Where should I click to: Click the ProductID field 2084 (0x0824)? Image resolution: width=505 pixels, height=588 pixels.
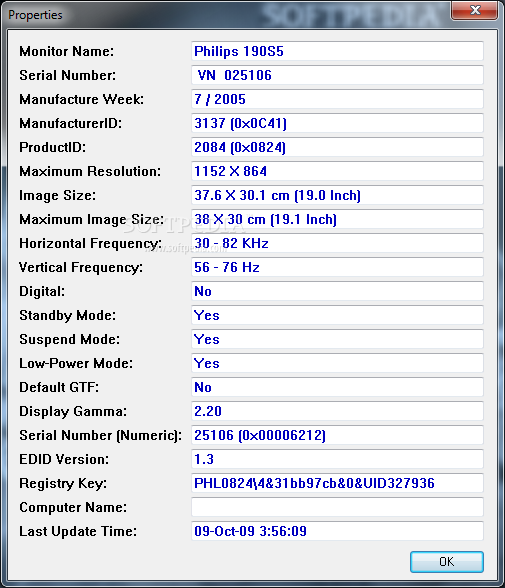pos(337,147)
